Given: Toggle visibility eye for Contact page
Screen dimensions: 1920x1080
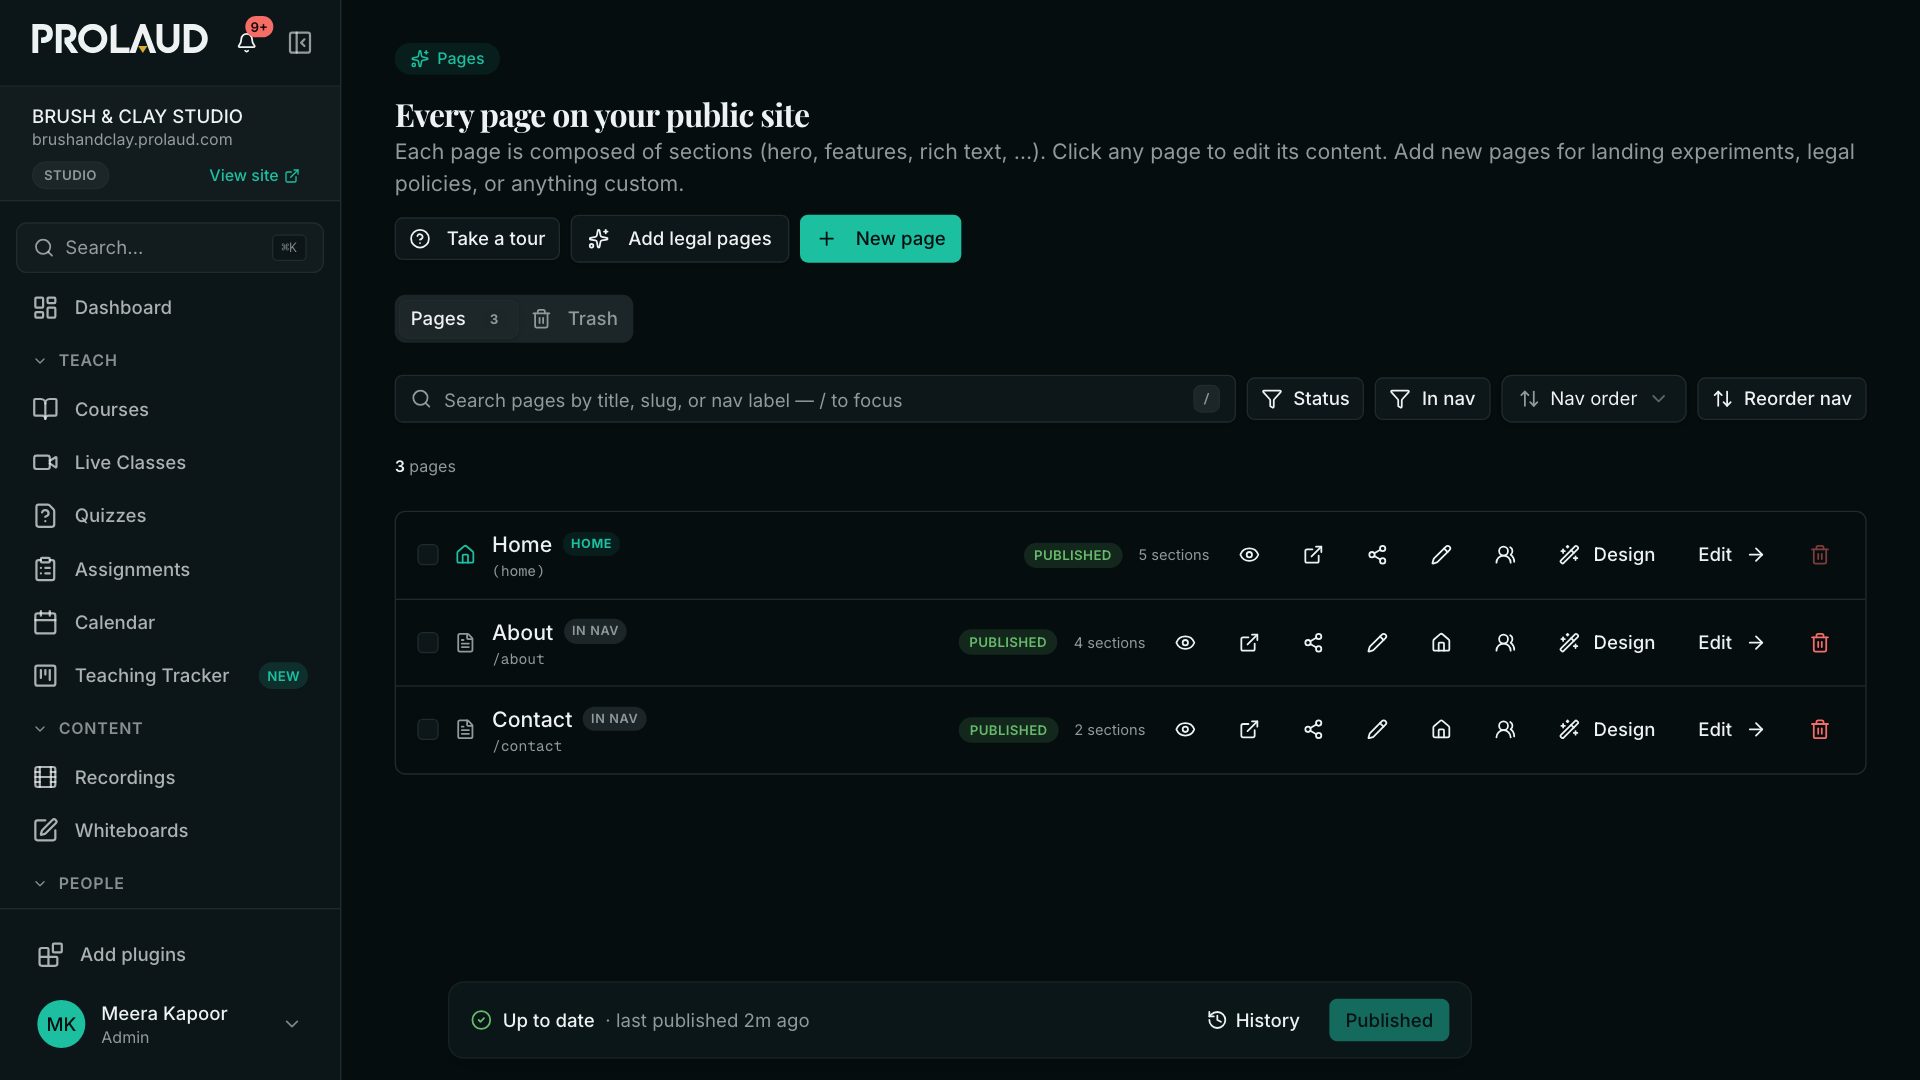Looking at the screenshot, I should coord(1185,730).
